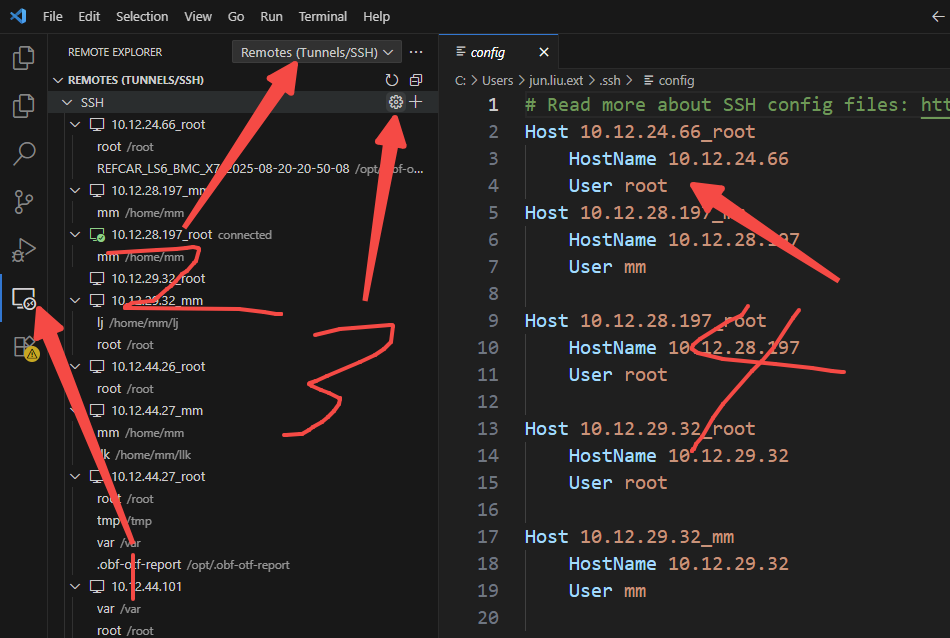Viewport: 950px width, 638px height.
Task: Click the Collapse All icon in Remote Explorer
Action: tap(417, 80)
